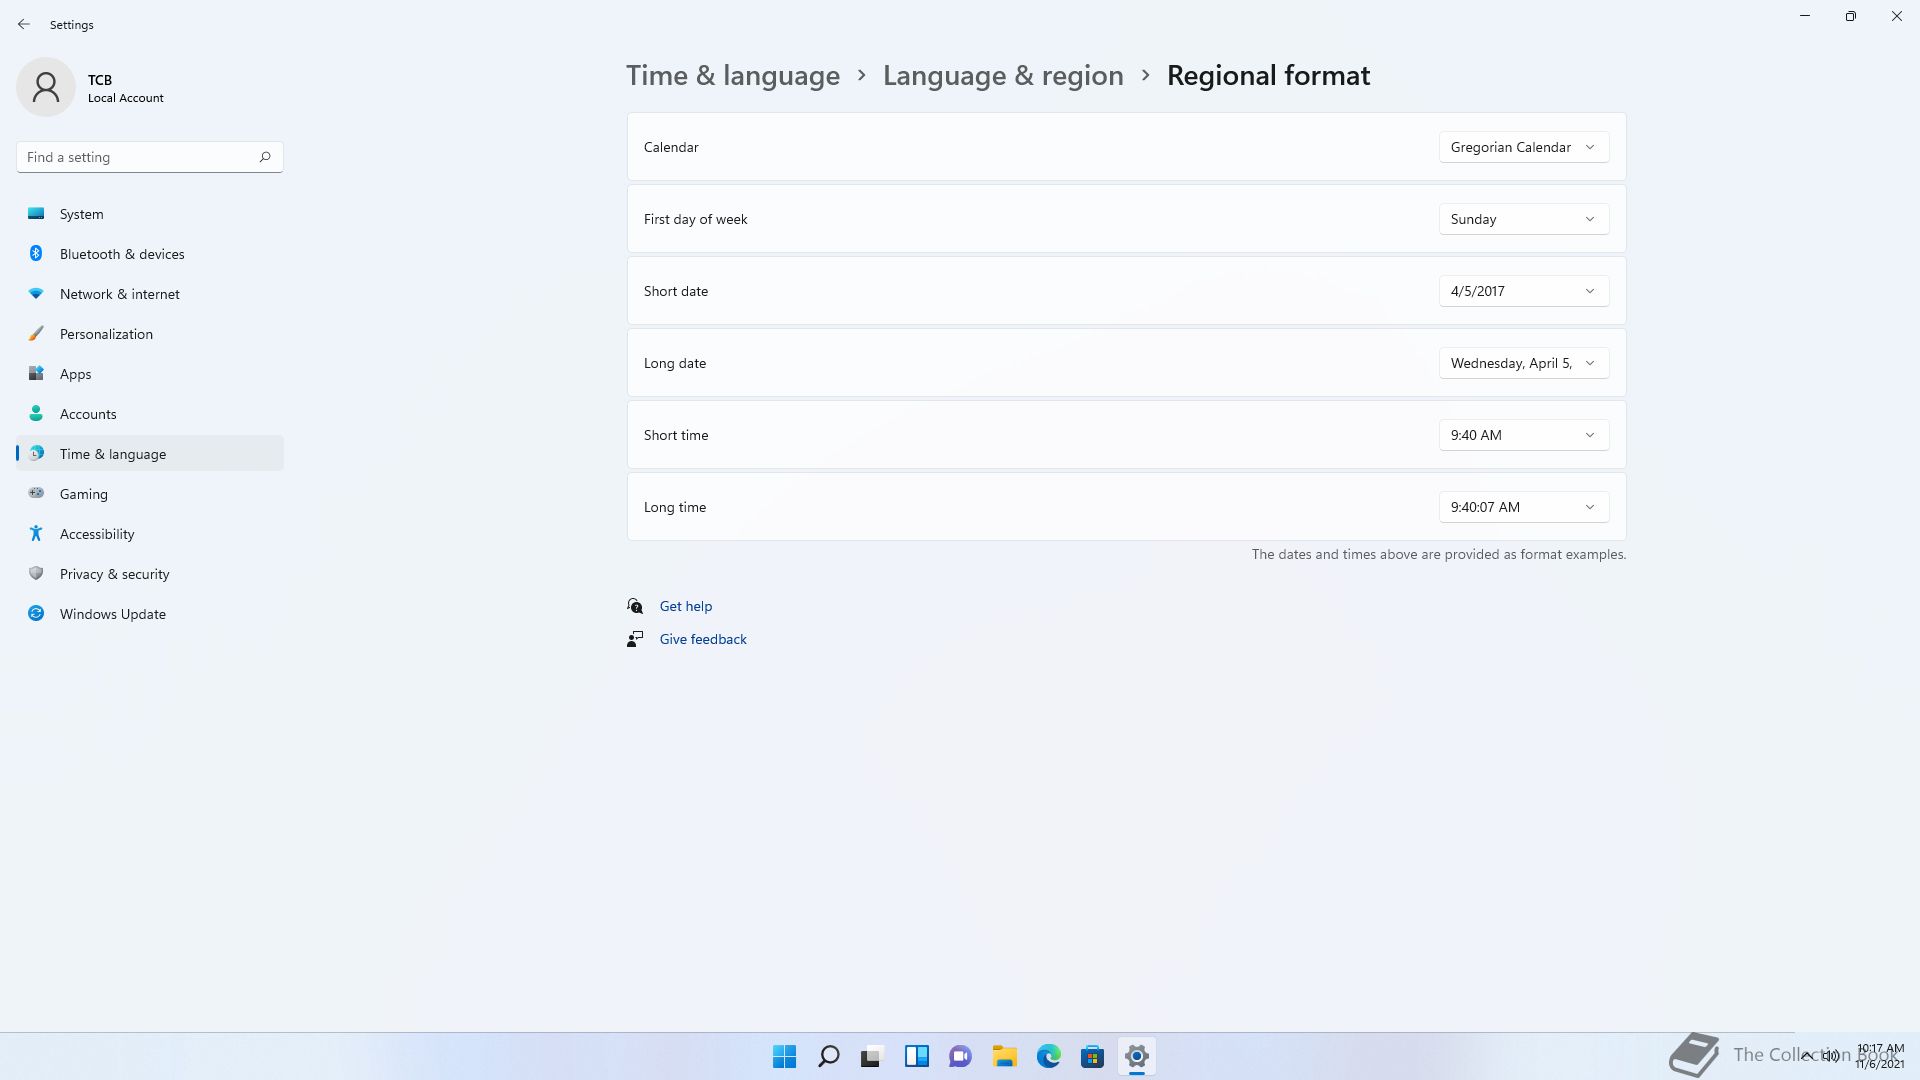This screenshot has height=1080, width=1920.
Task: Click the Bluetooth icon in sidebar
Action: [36, 254]
